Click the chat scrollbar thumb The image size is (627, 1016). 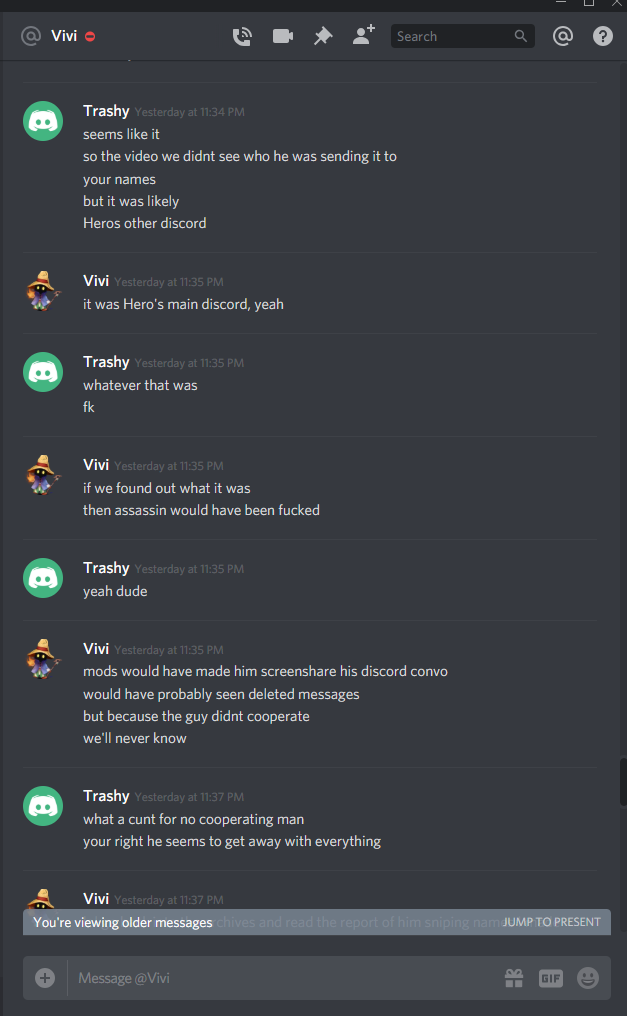623,782
